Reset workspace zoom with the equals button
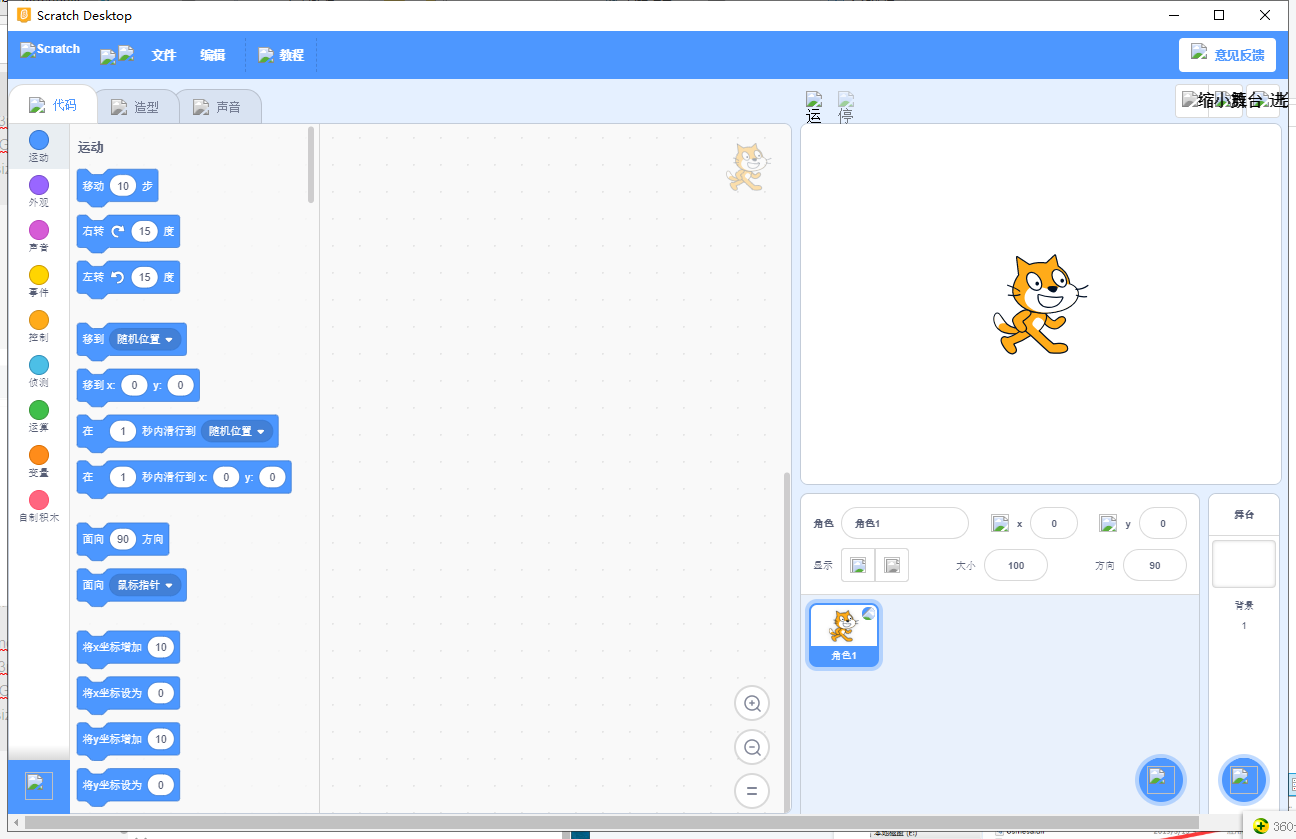Viewport: 1296px width, 839px height. coord(752,791)
